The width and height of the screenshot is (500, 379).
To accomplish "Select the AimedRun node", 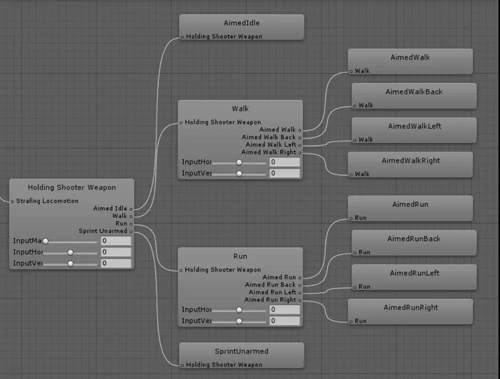I will [x=410, y=205].
